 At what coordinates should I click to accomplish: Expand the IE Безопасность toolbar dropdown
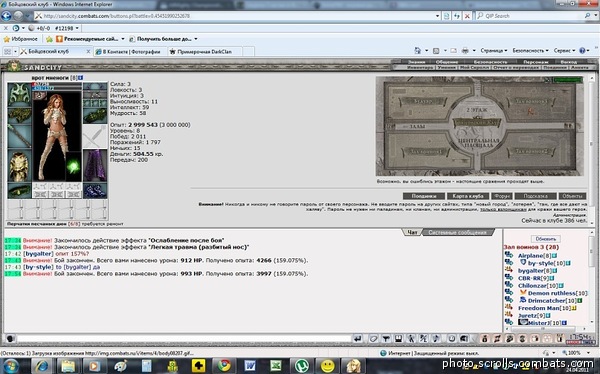click(x=530, y=51)
